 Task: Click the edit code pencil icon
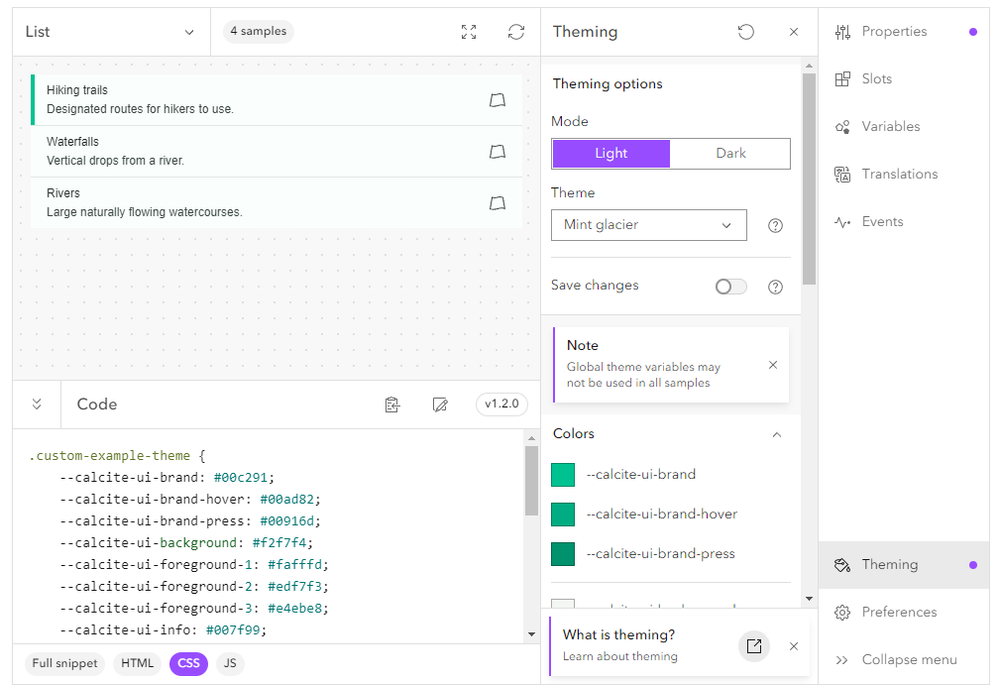(x=439, y=404)
